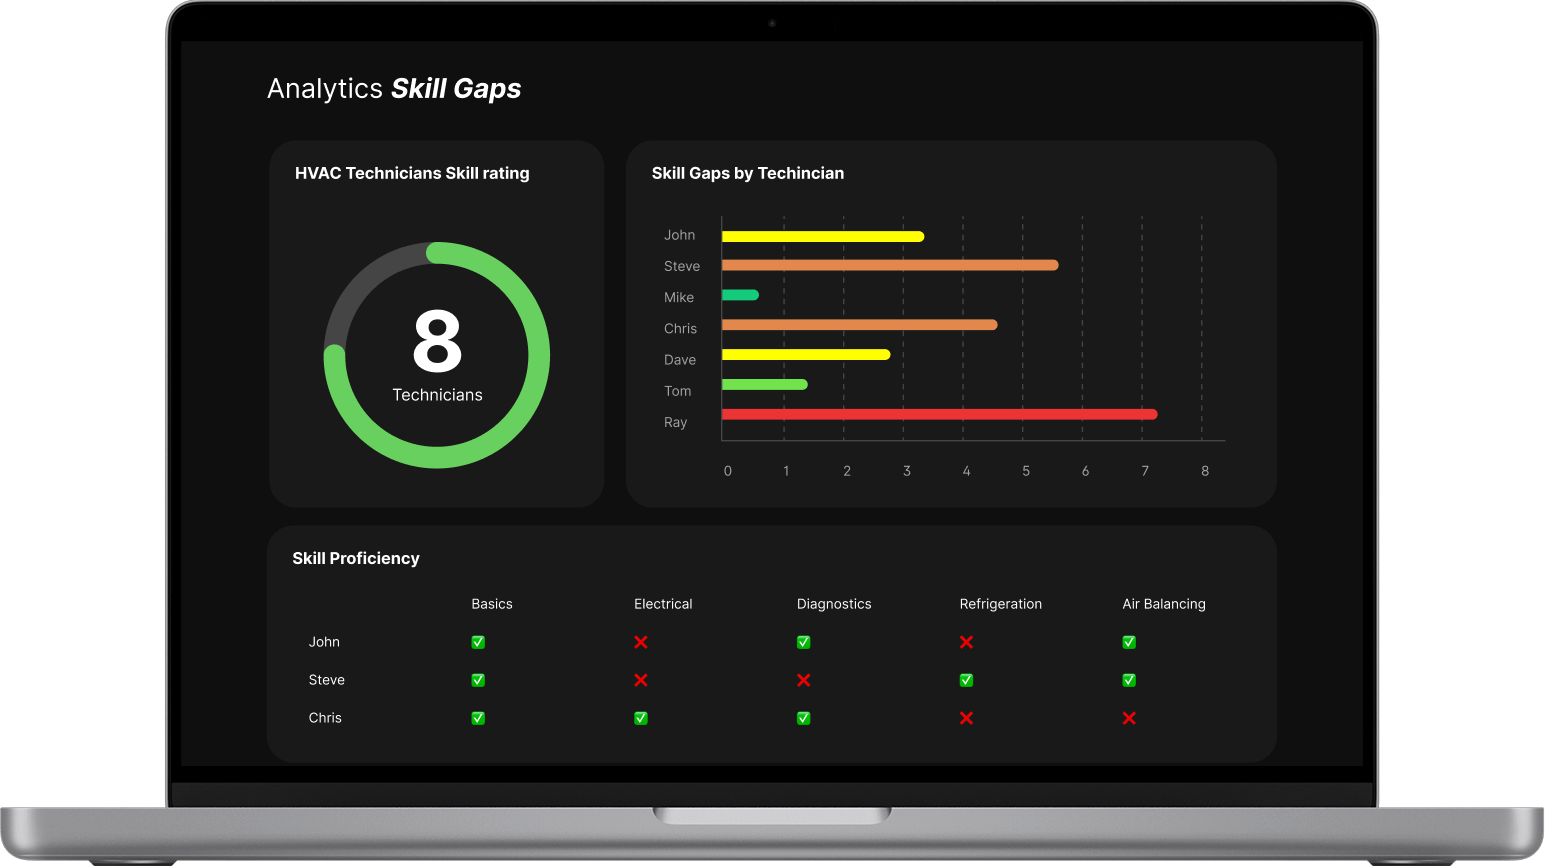
Task: Click John's Air Balancing green checkmark
Action: tap(1129, 642)
